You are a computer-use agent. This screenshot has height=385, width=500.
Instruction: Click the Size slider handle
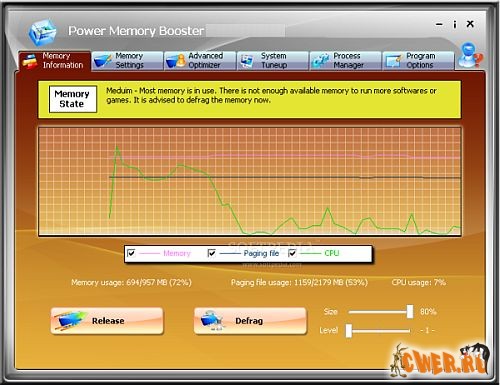pyautogui.click(x=410, y=312)
